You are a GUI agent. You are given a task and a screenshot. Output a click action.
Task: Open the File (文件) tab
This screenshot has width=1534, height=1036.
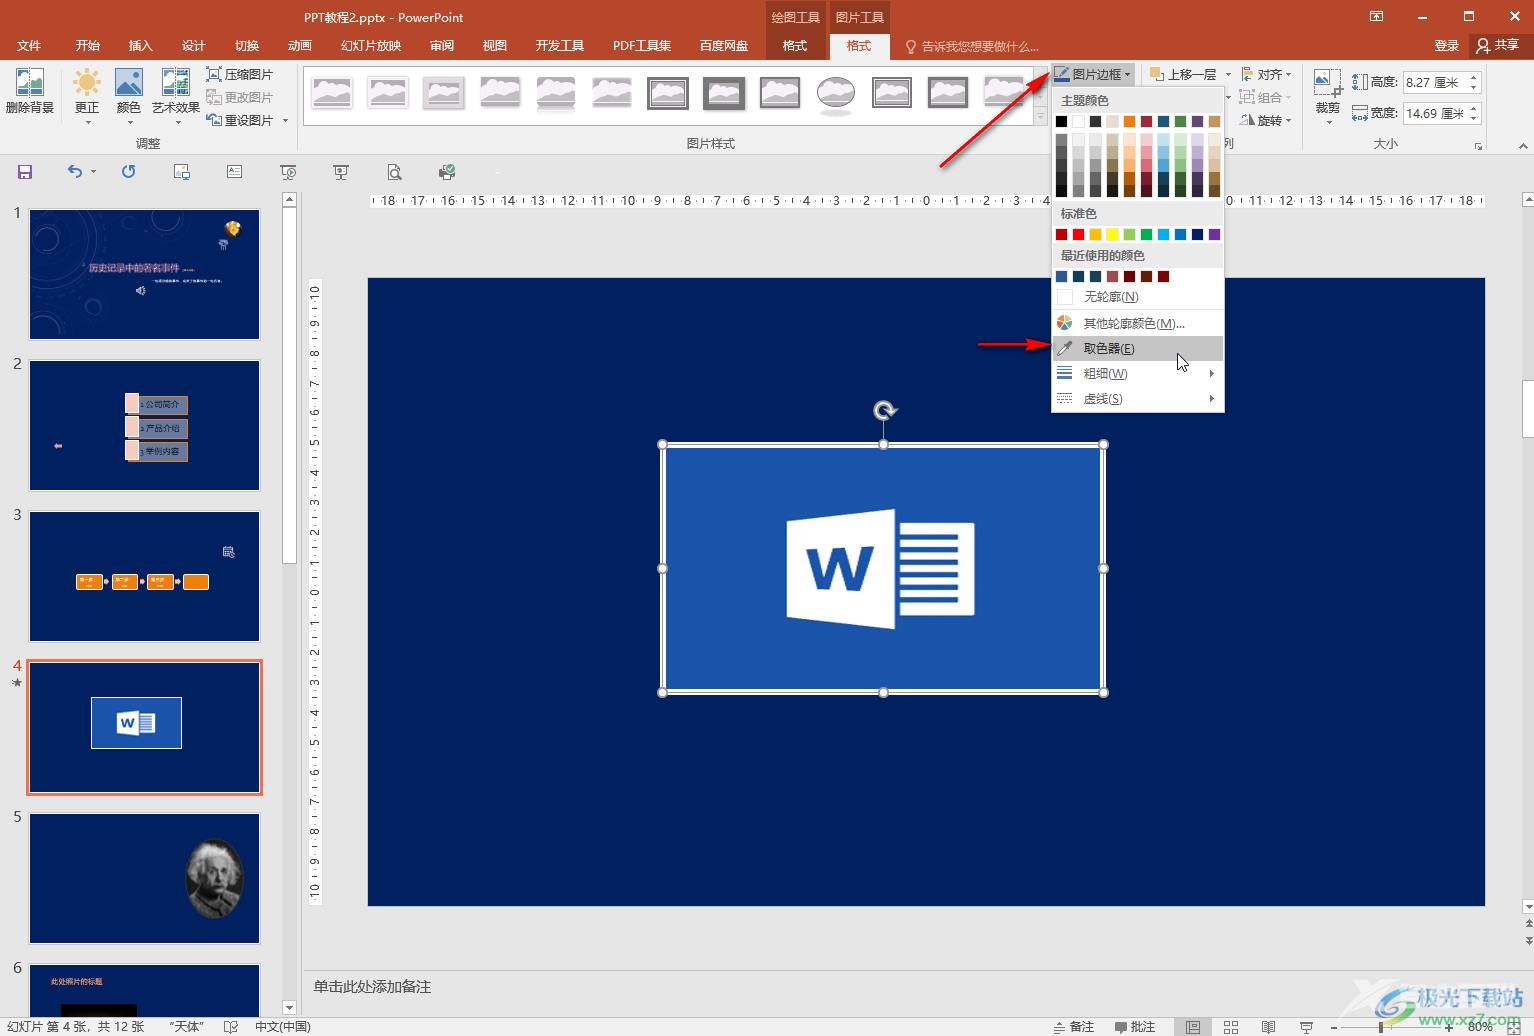tap(29, 46)
